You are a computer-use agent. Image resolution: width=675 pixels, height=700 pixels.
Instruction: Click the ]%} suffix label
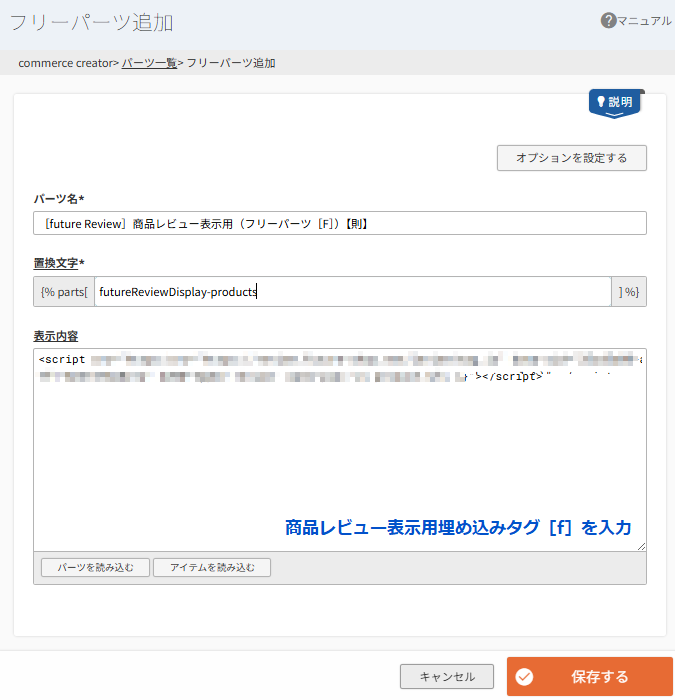629,292
